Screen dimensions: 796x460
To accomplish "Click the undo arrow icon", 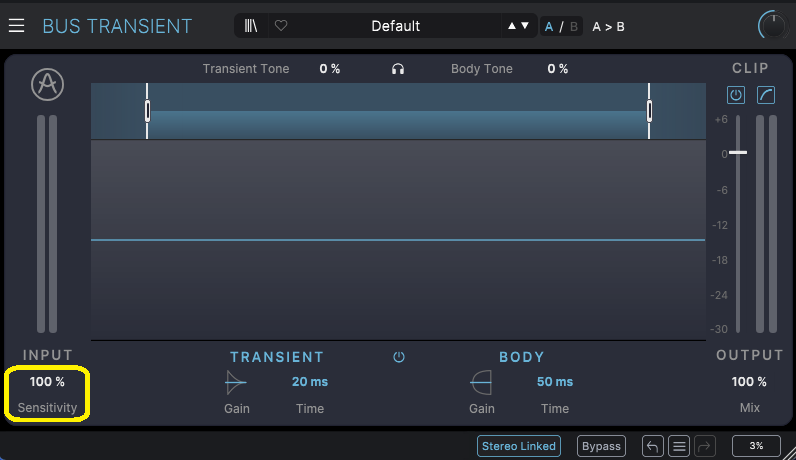I will coord(653,446).
